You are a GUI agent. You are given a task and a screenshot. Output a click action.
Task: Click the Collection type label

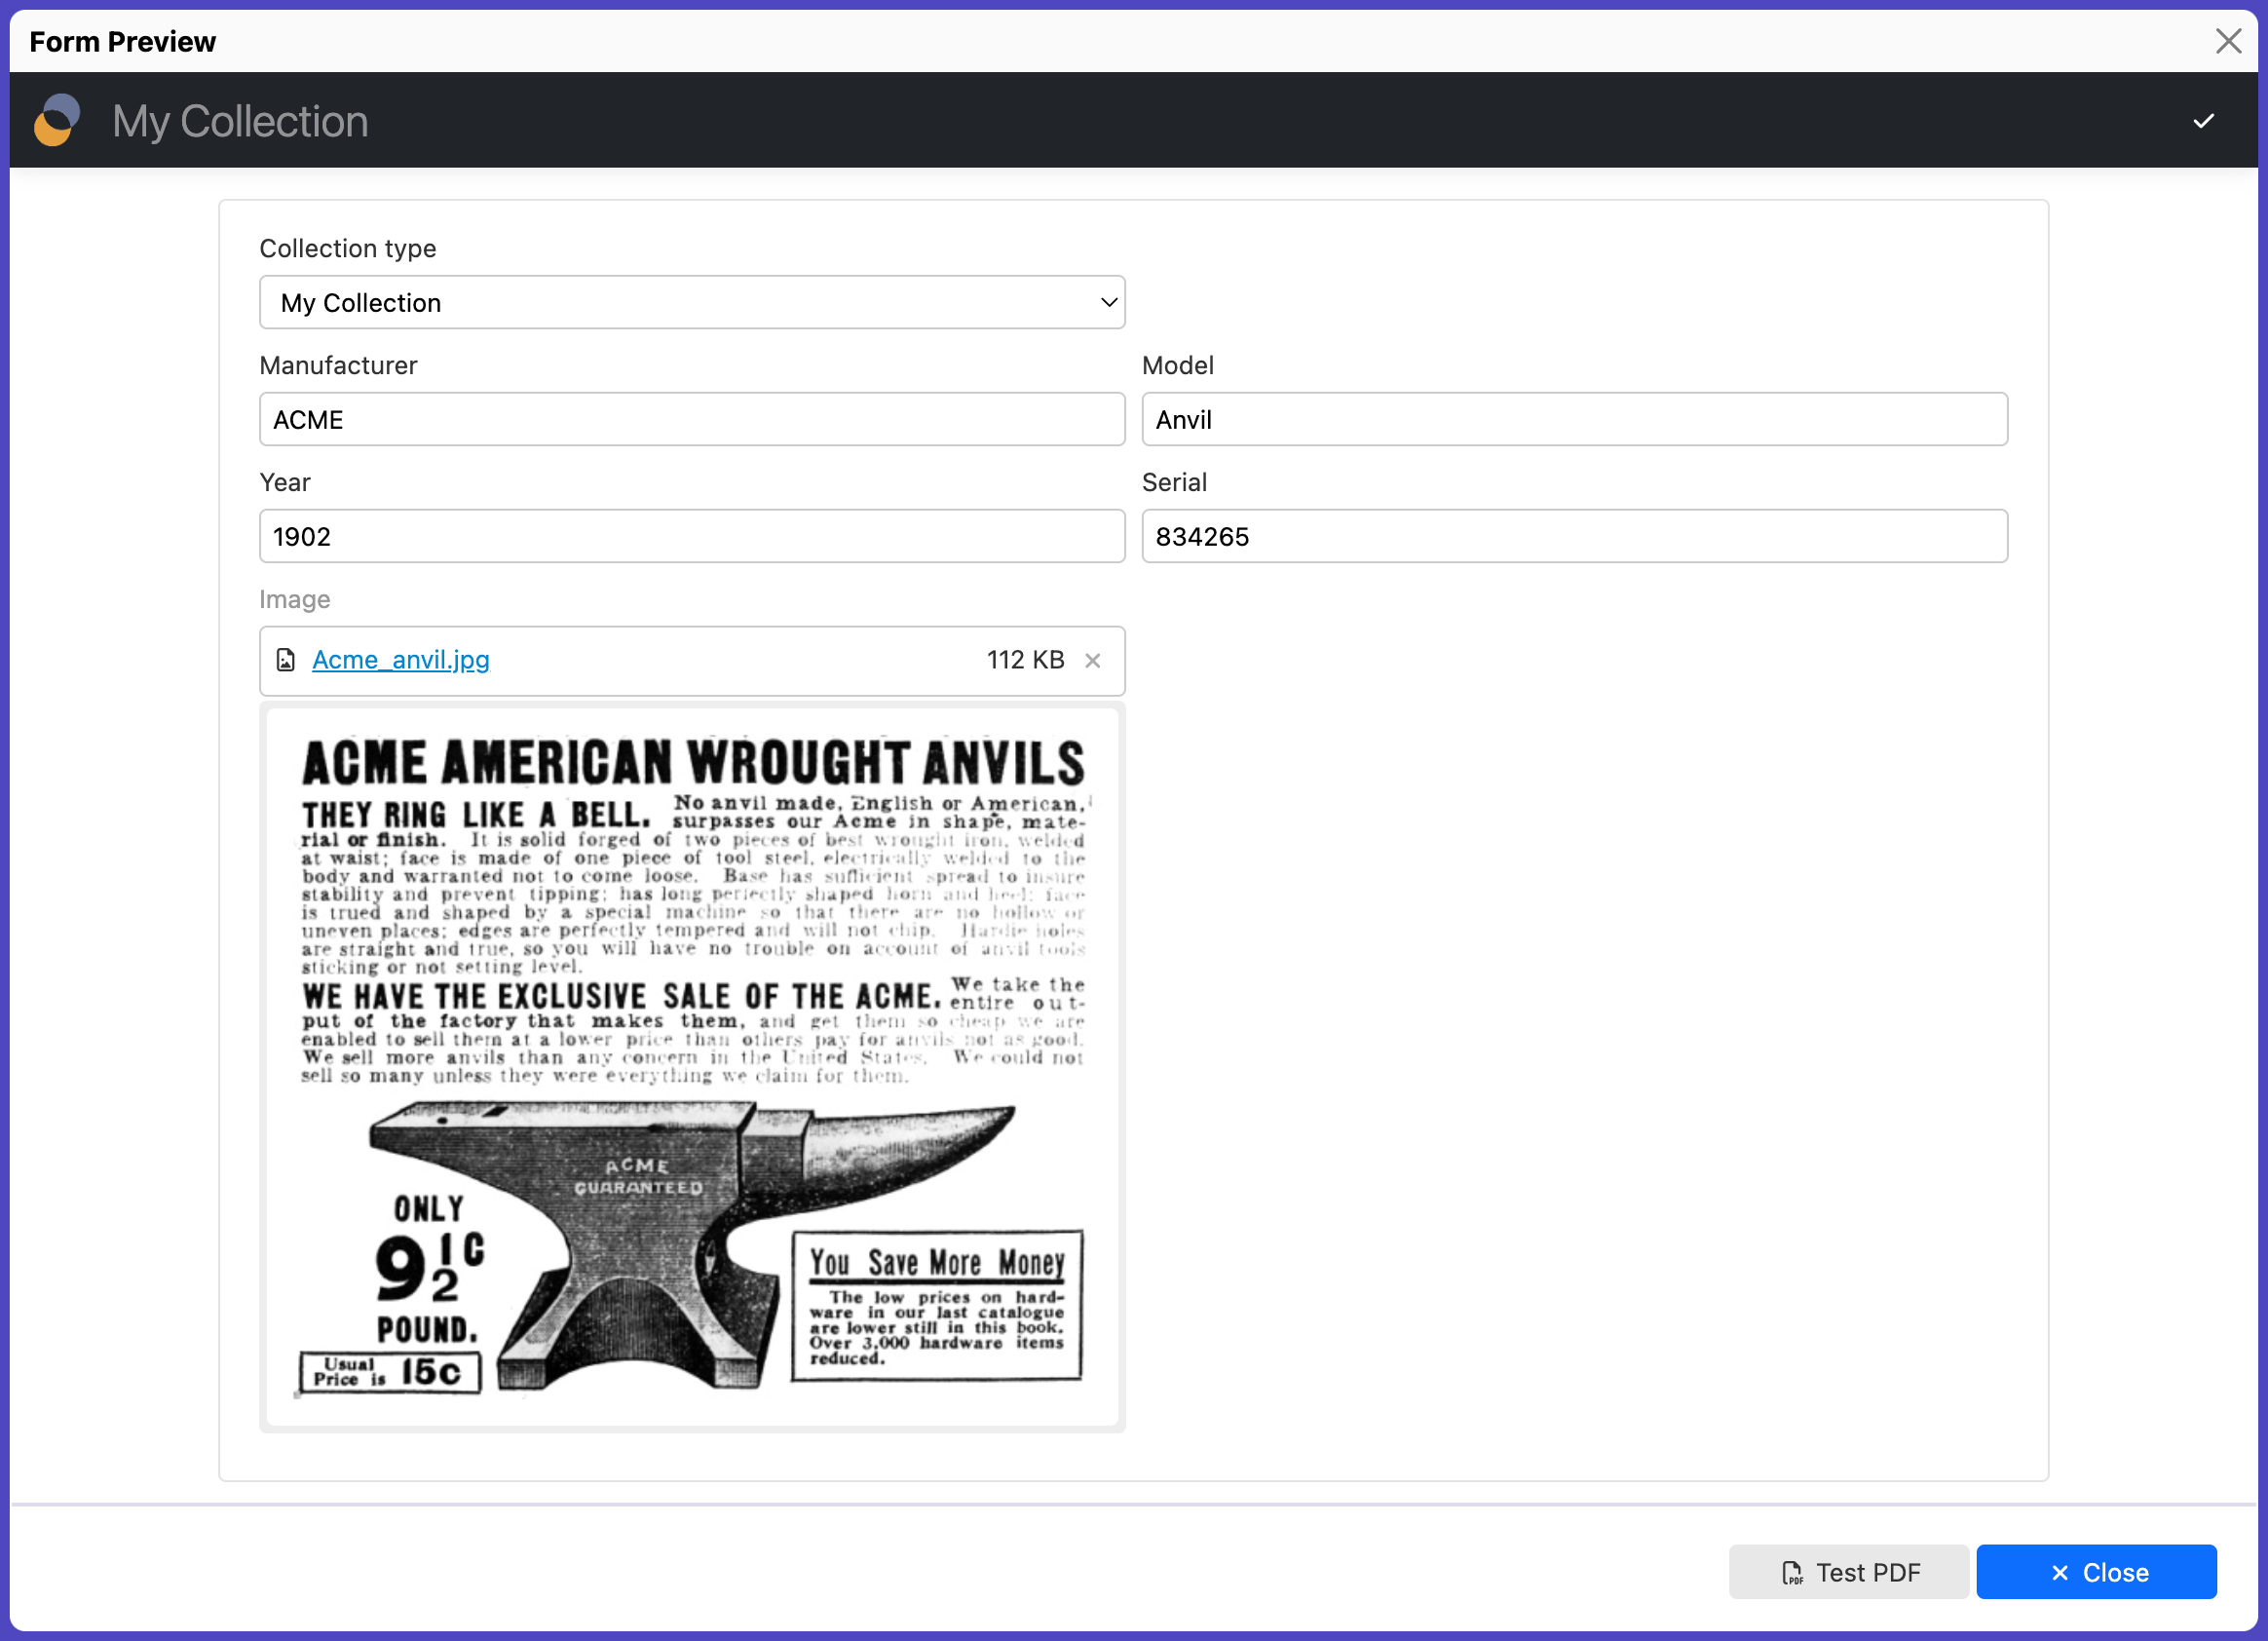(348, 248)
